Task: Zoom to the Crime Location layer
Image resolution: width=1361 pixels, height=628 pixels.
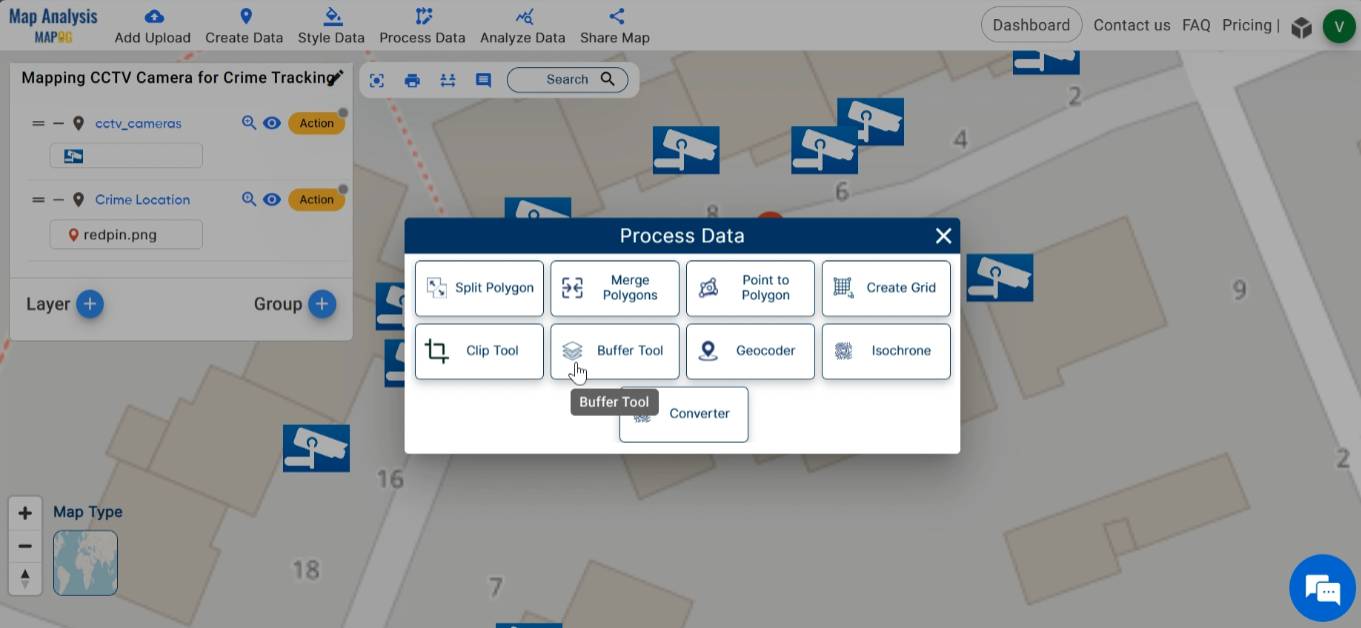Action: (x=249, y=199)
